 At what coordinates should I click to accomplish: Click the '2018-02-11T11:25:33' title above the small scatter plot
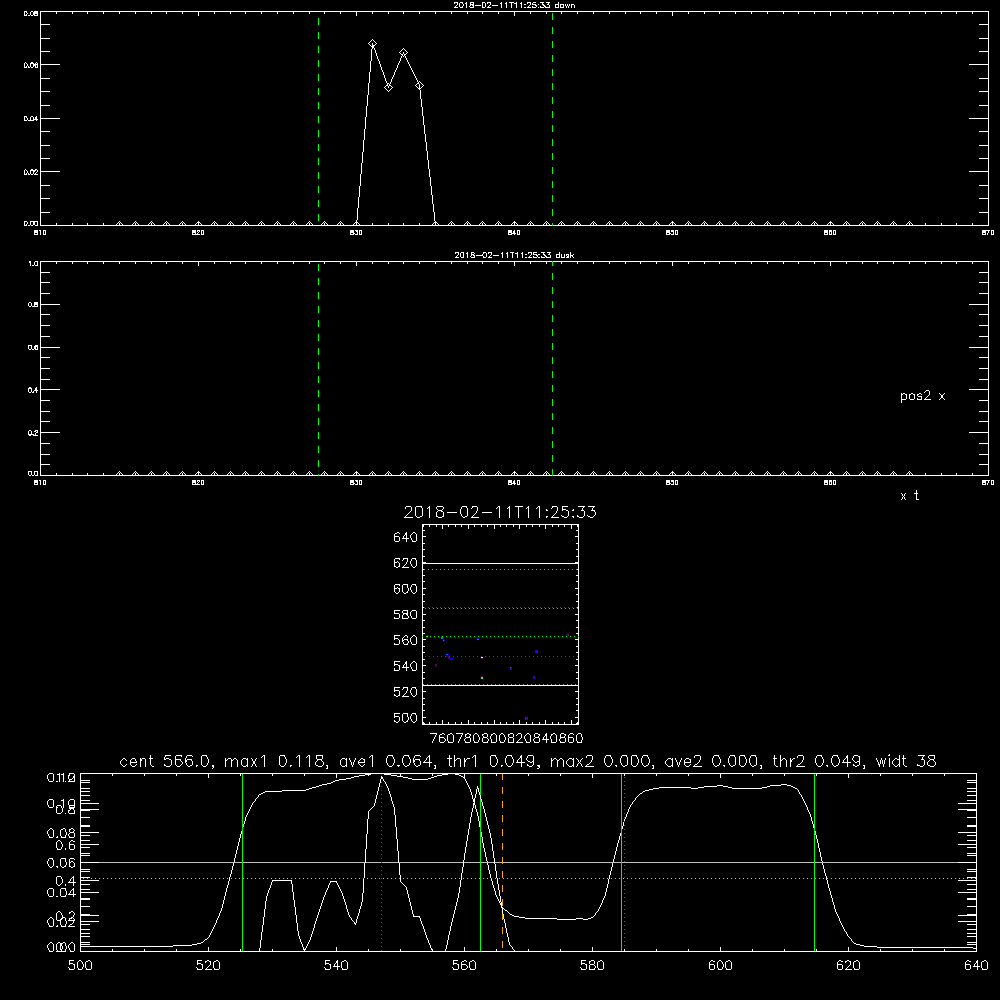pos(500,512)
